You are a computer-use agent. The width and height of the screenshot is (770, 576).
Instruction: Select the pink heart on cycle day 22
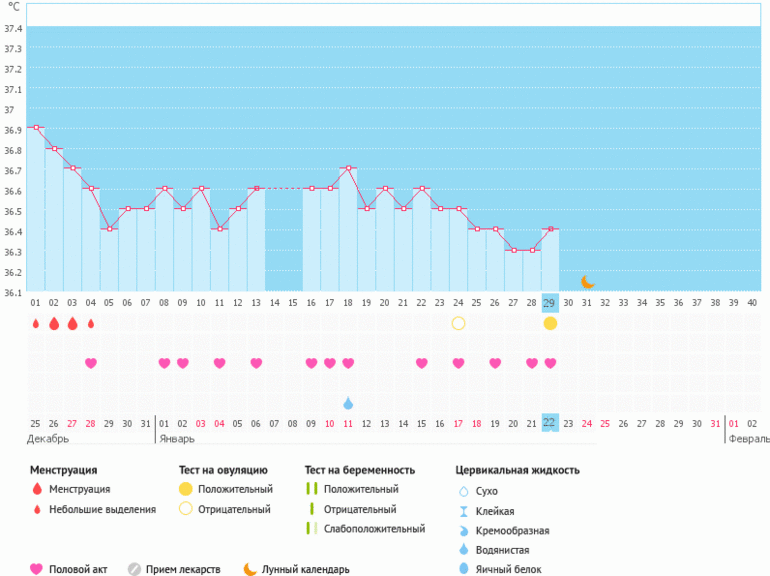421,363
